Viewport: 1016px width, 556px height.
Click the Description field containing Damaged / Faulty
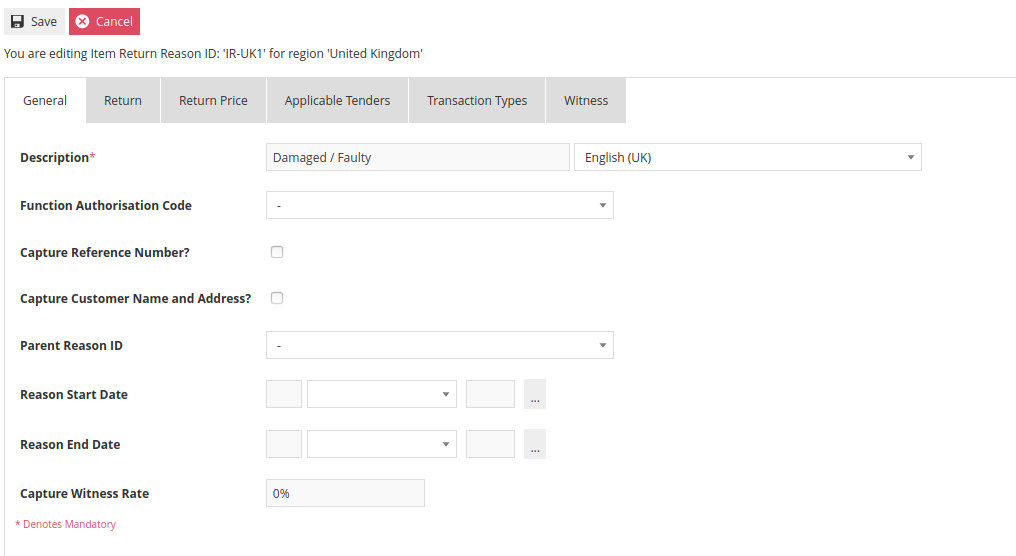coord(417,157)
